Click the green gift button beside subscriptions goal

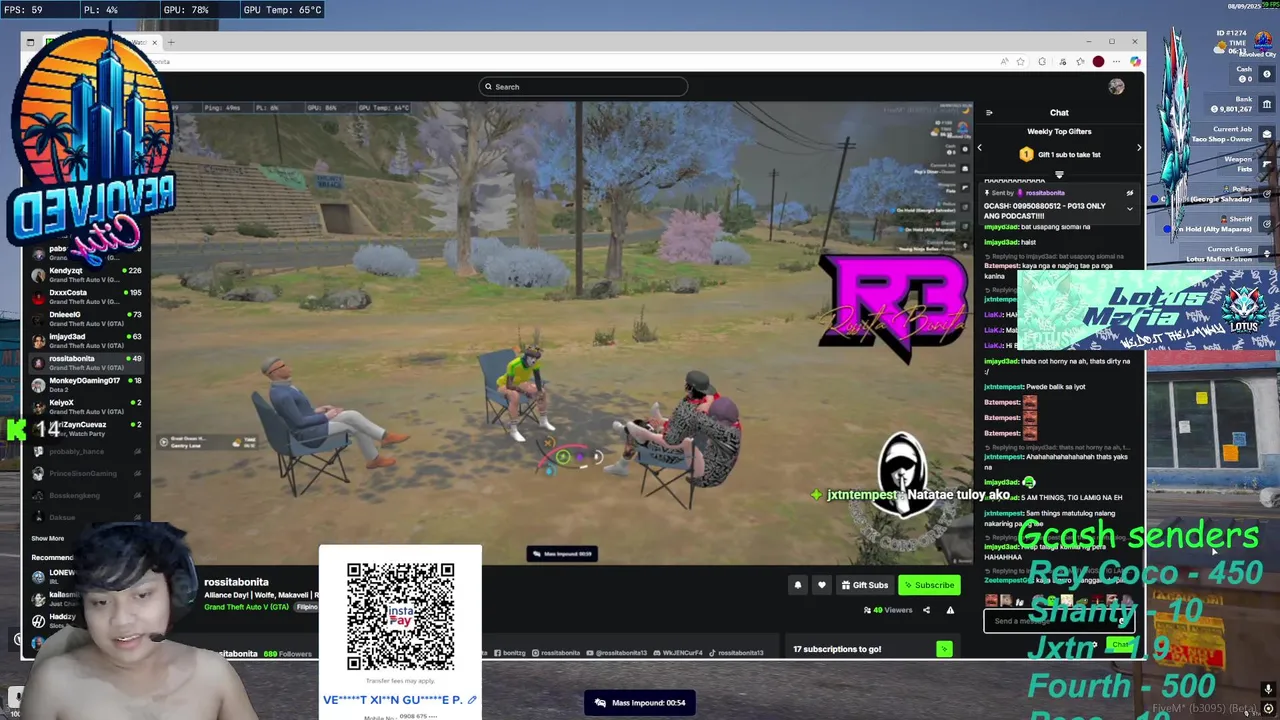944,649
